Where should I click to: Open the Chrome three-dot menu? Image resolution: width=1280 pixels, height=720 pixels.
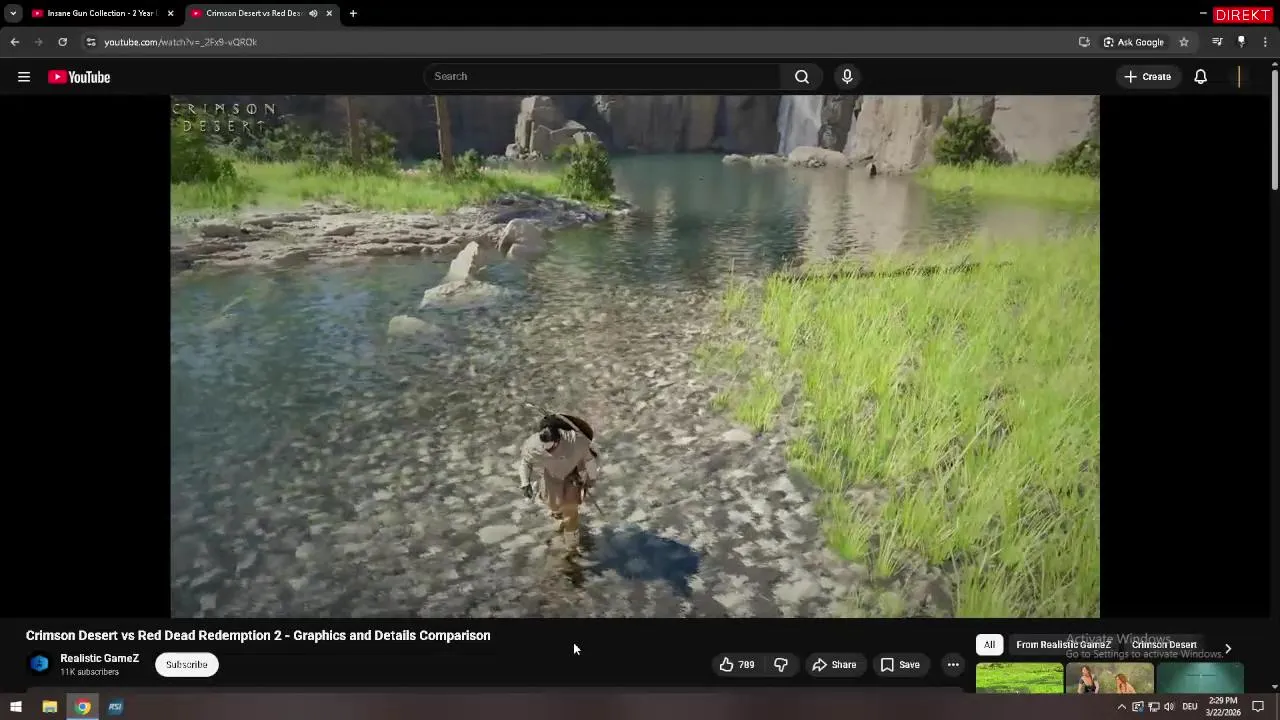1266,42
